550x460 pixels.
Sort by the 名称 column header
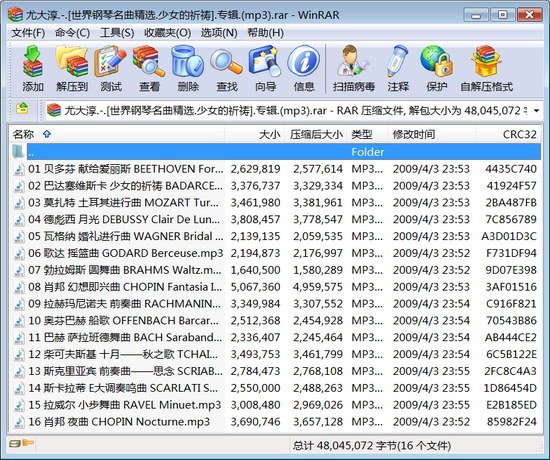[x=117, y=134]
